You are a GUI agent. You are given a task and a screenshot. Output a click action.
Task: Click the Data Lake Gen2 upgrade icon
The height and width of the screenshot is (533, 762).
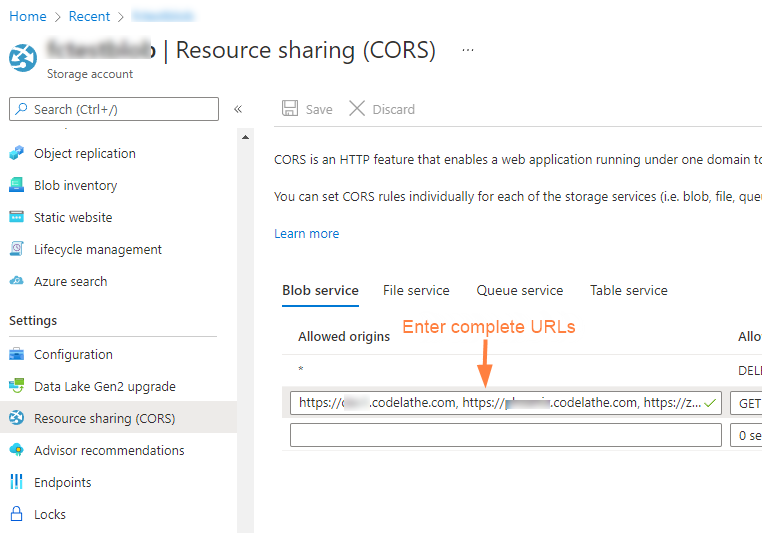[16, 387]
